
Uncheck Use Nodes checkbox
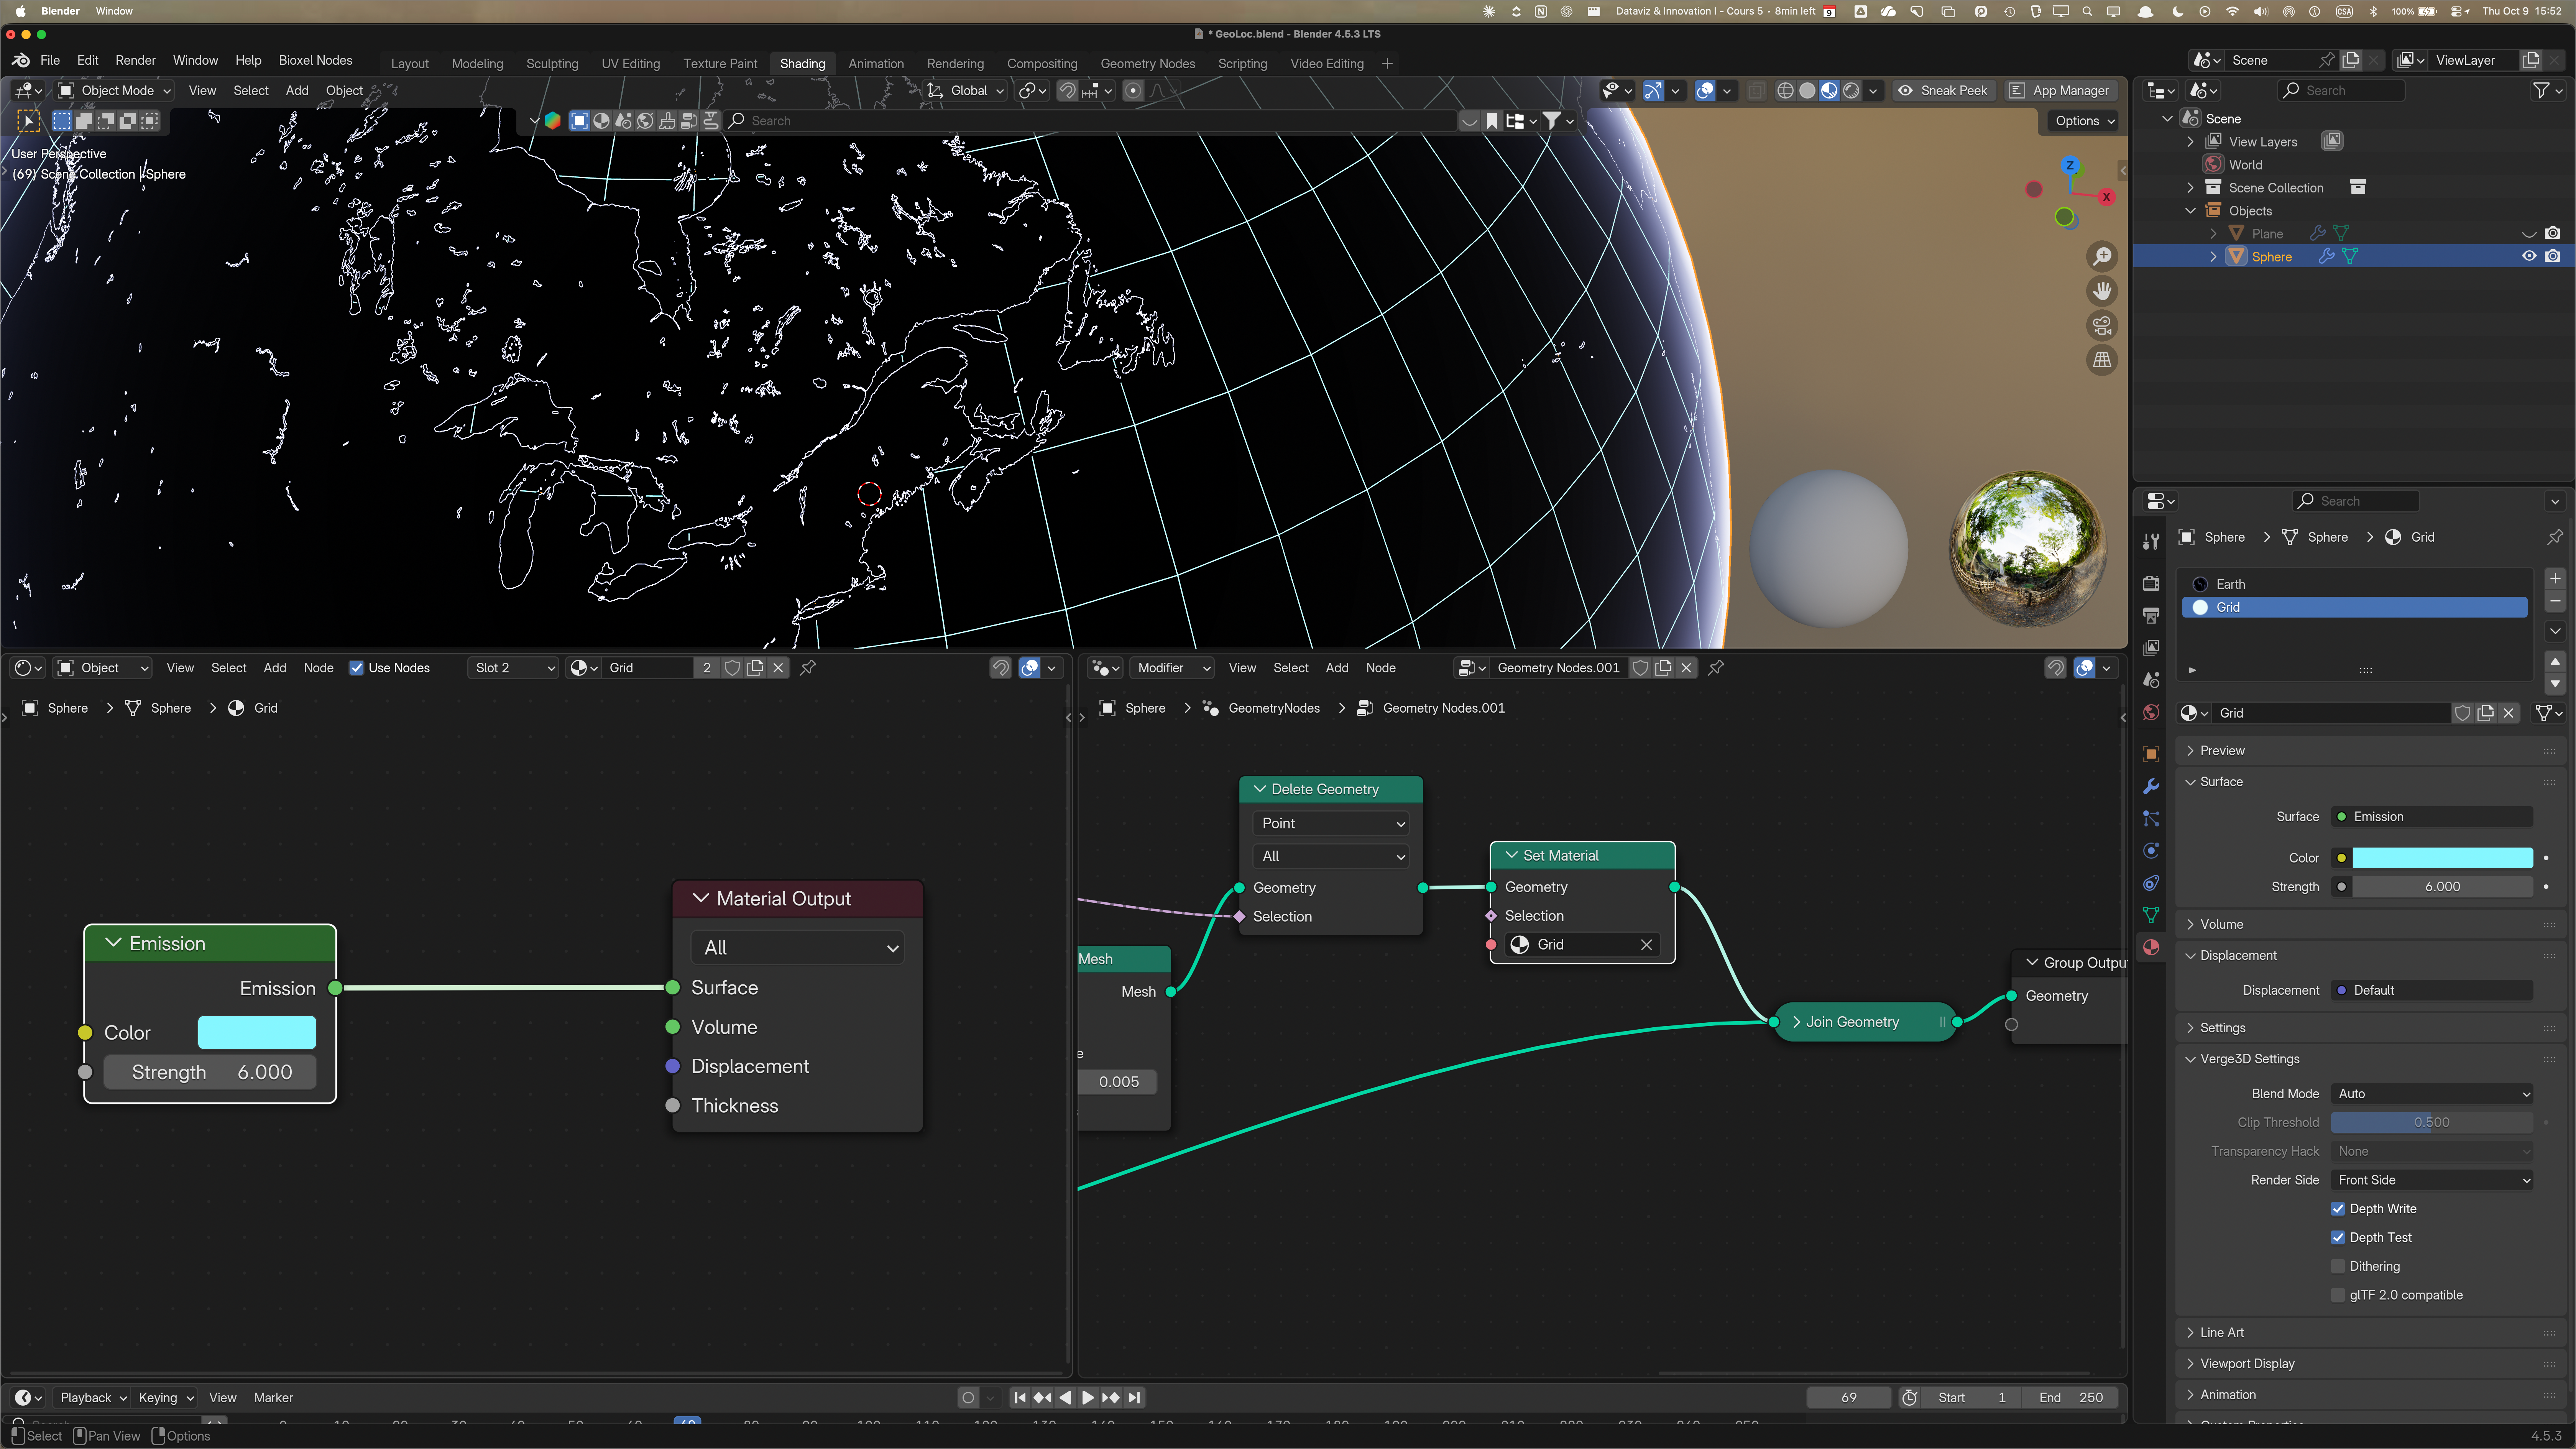pos(356,668)
